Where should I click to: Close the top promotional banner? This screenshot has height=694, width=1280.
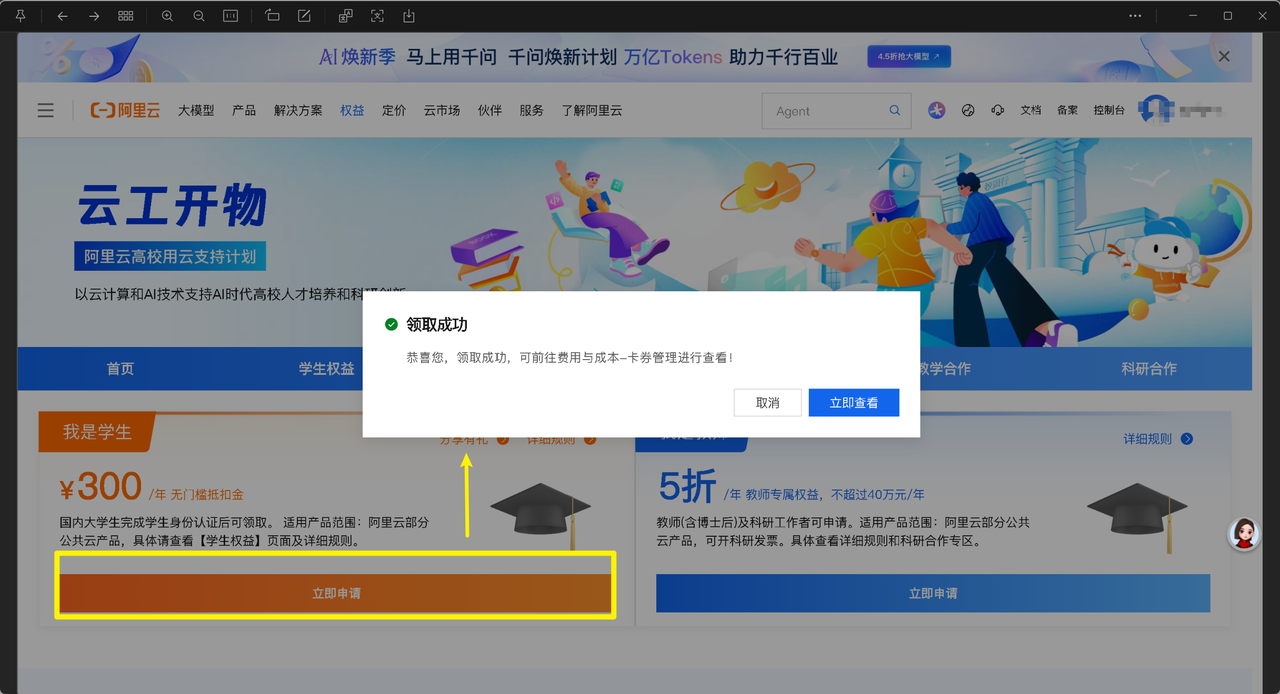(x=1224, y=57)
